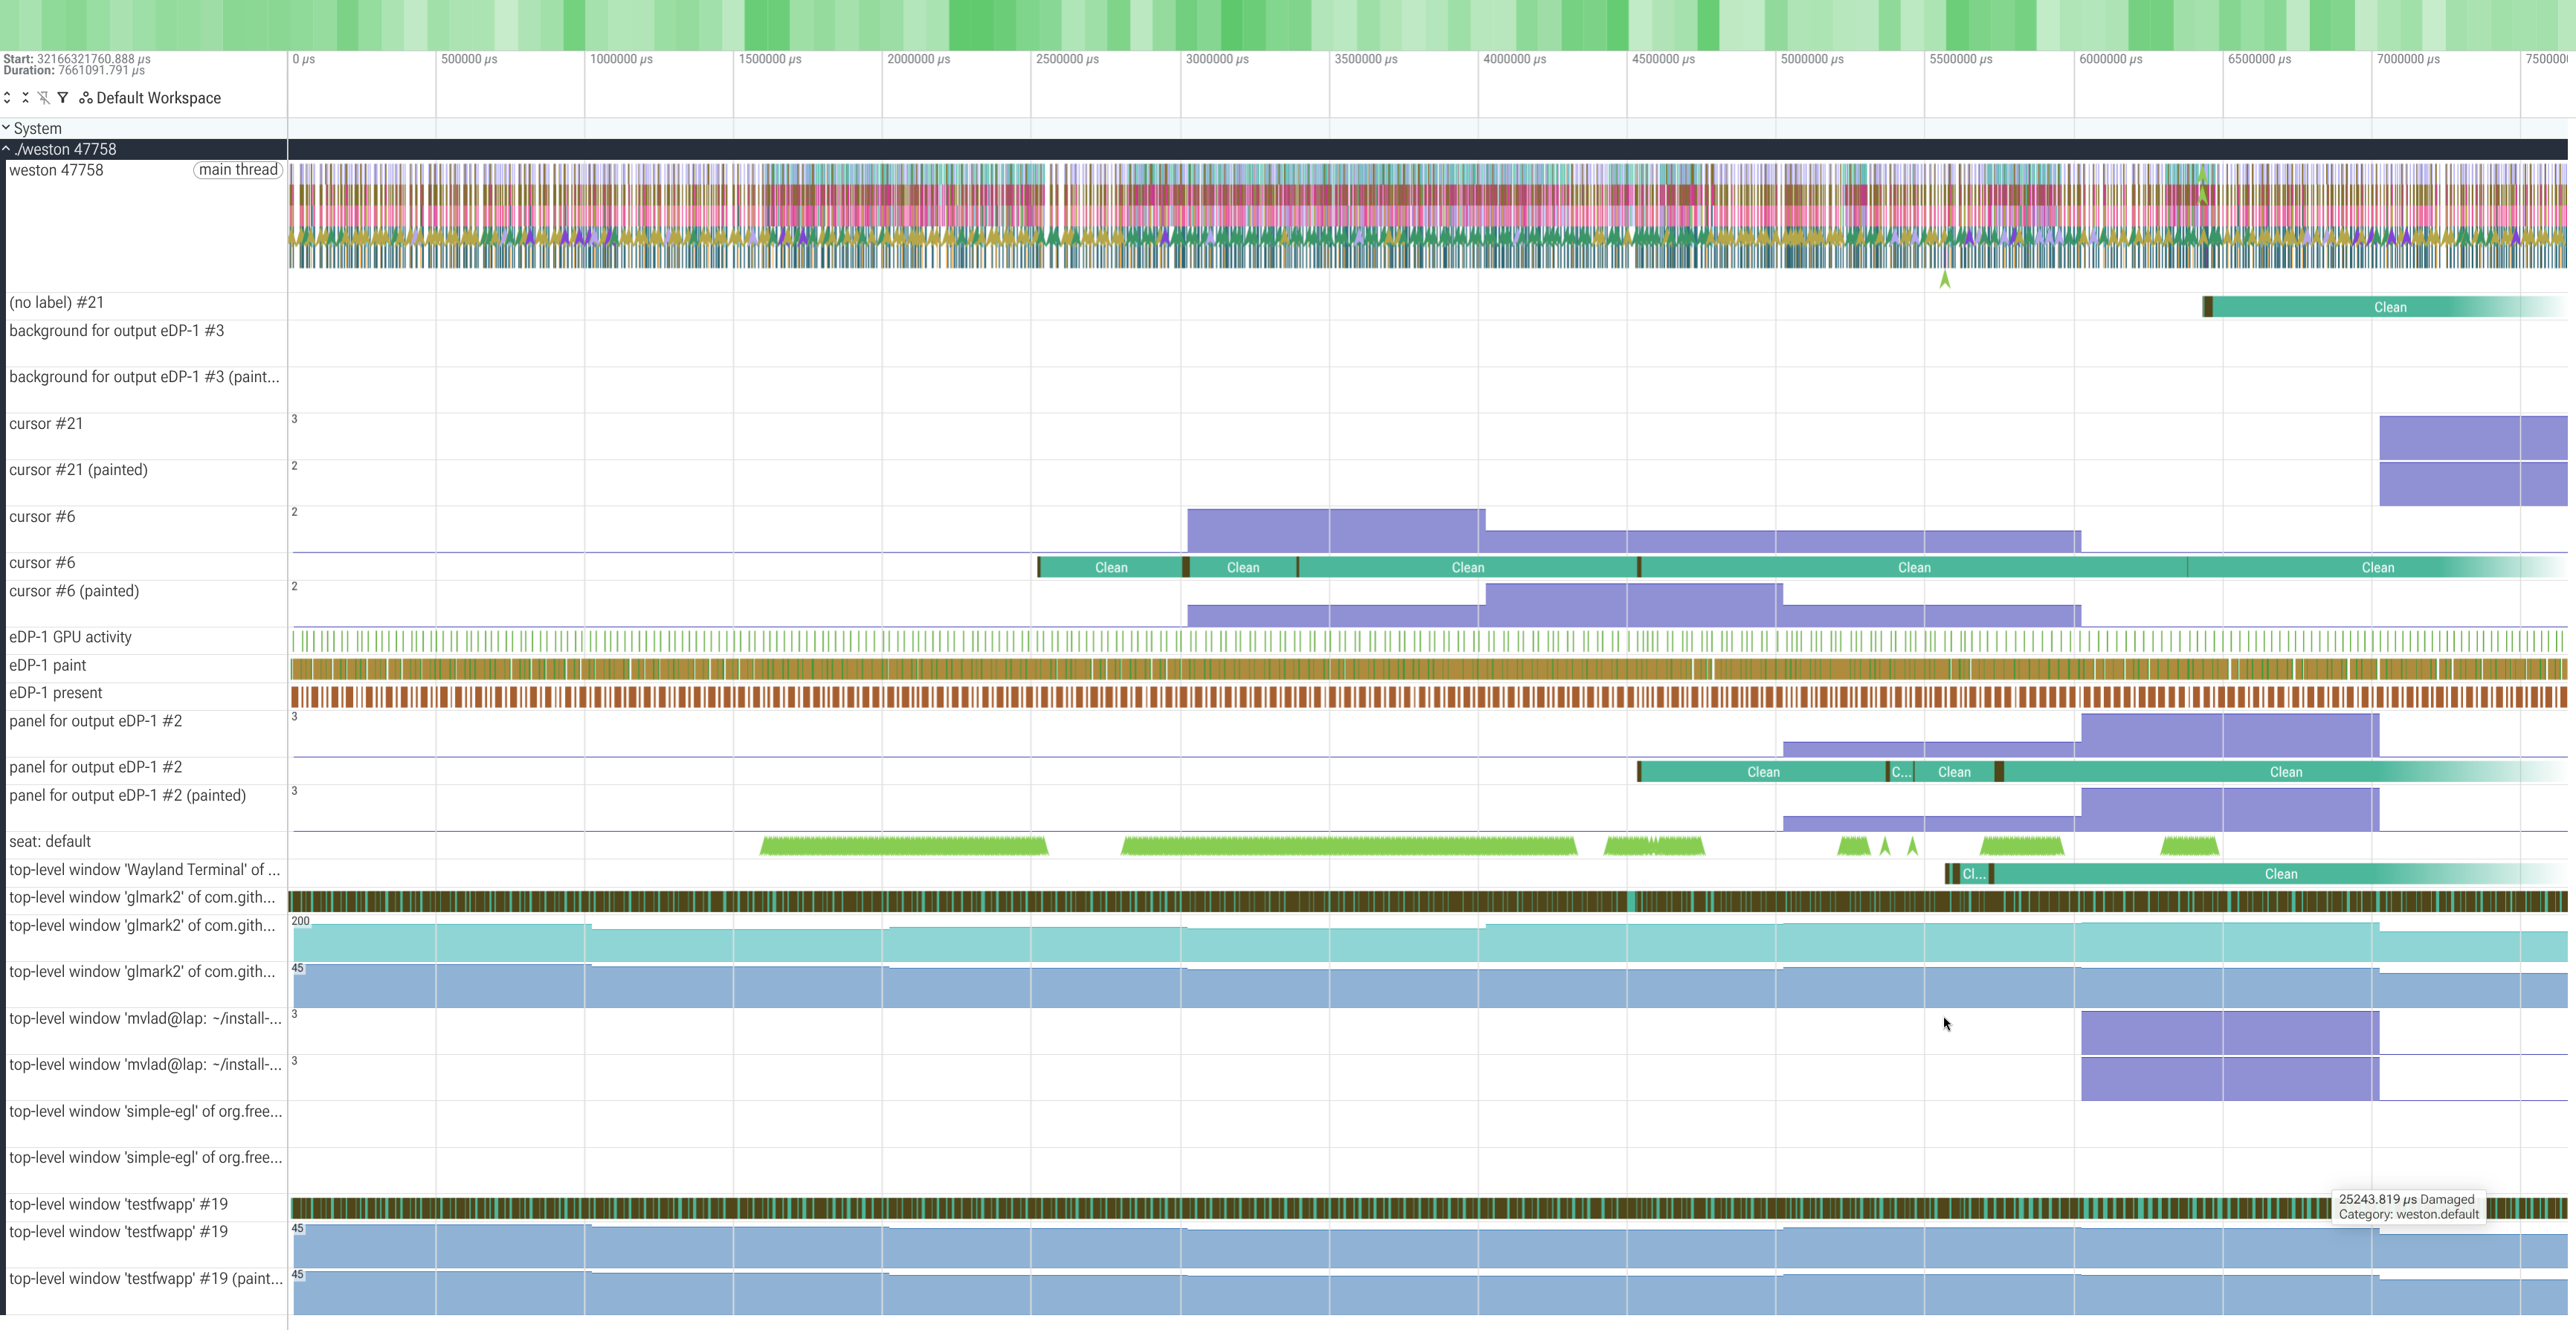The height and width of the screenshot is (1330, 2576).
Task: Select the eDP-1 present track label
Action: click(x=56, y=693)
